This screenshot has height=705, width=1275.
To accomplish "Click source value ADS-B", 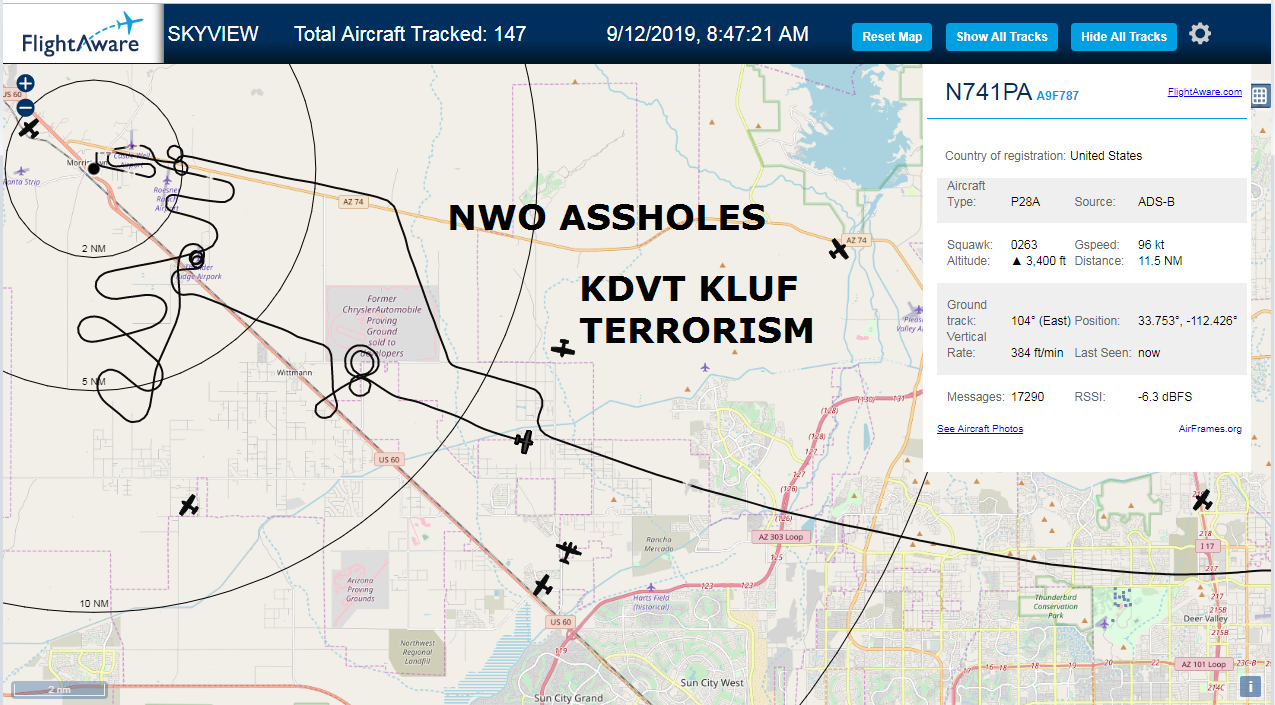I will coord(1156,202).
